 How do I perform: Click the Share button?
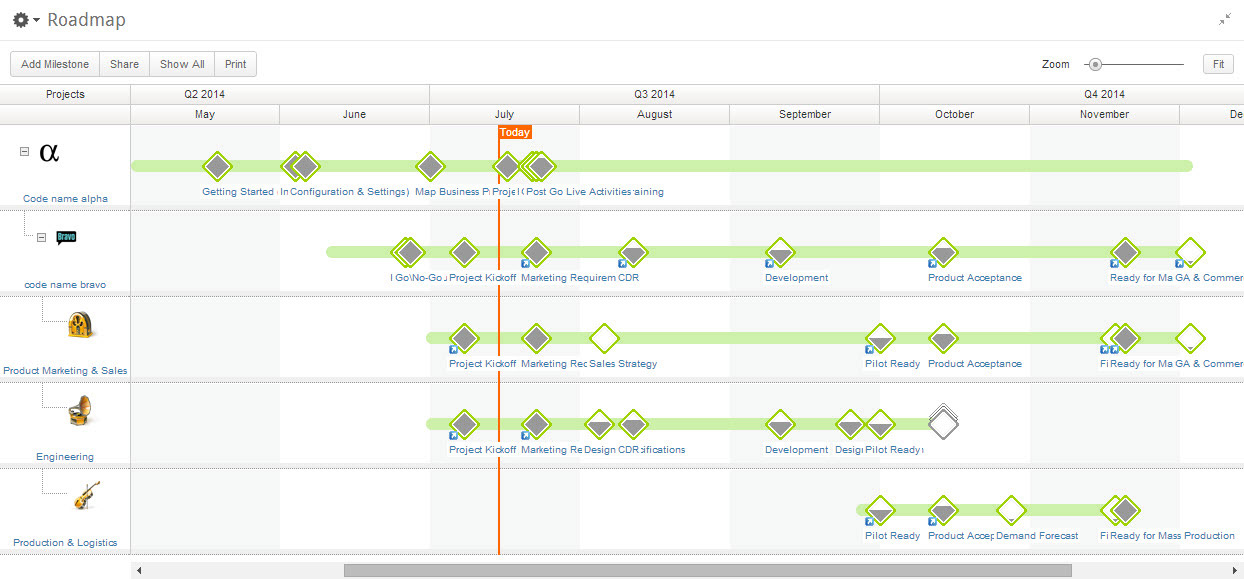pos(124,63)
